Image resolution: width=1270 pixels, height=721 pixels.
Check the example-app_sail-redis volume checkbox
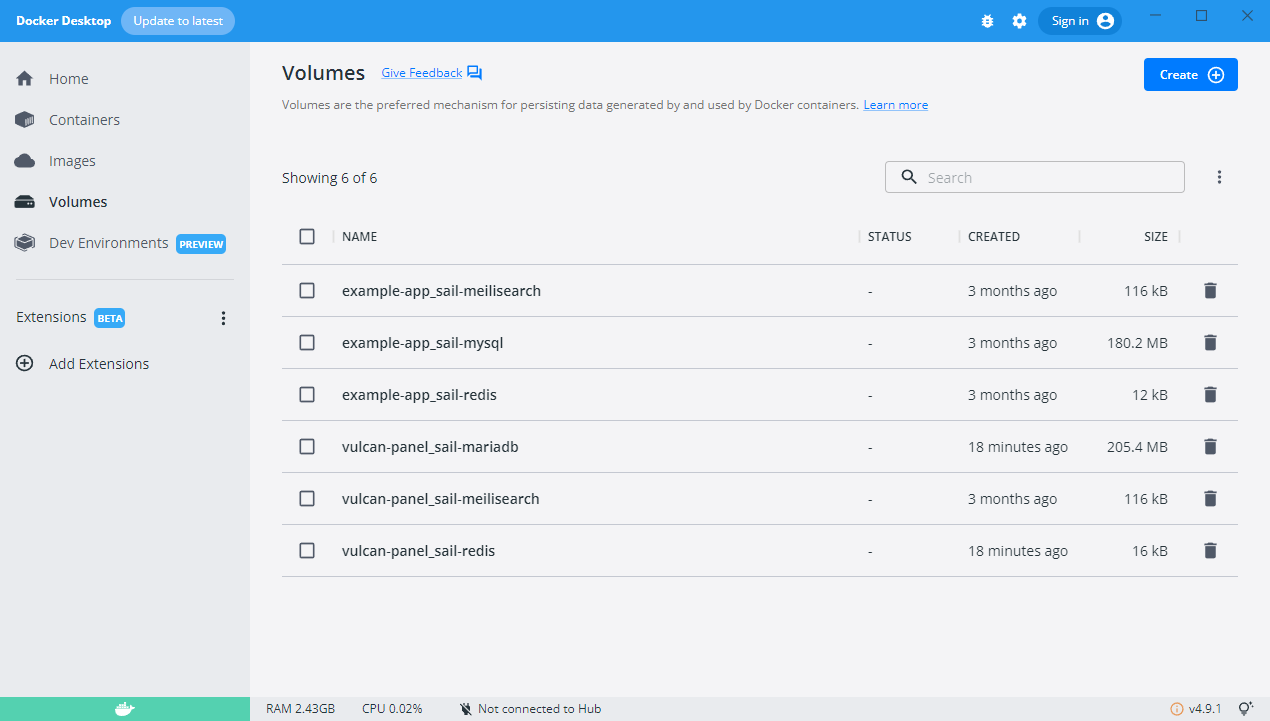point(307,395)
